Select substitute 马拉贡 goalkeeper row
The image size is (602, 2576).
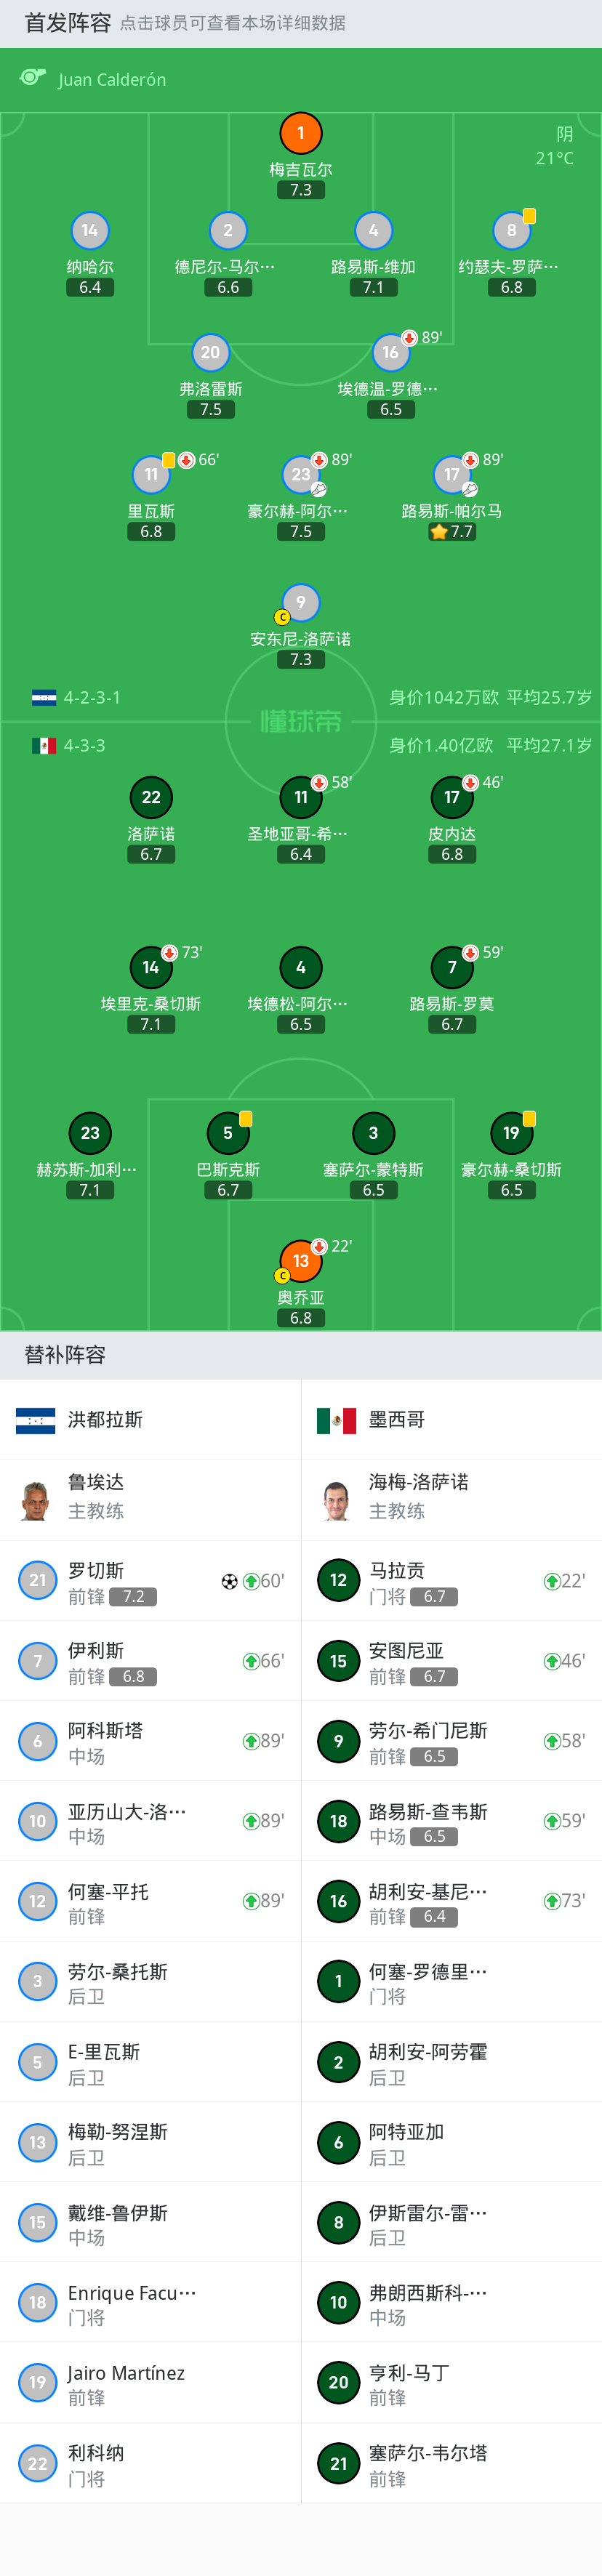451,1581
